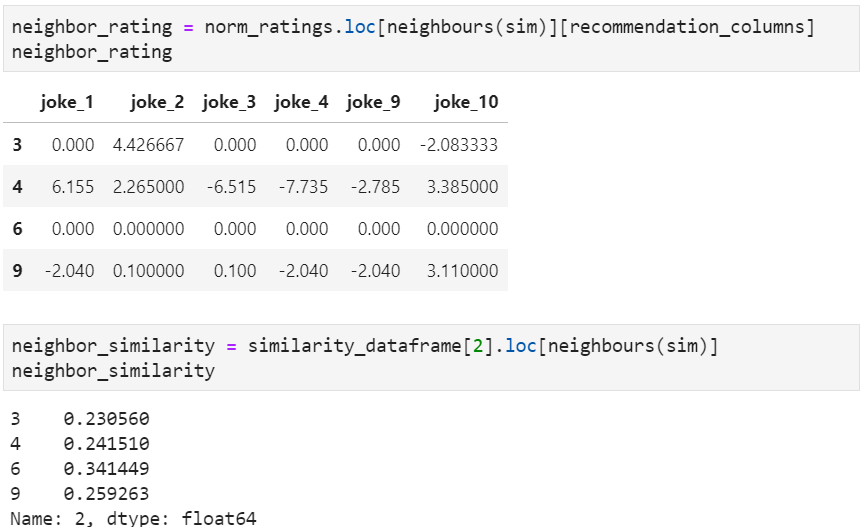Image resolution: width=864 pixels, height=527 pixels.
Task: Click the joke_3 column header
Action: [x=228, y=102]
